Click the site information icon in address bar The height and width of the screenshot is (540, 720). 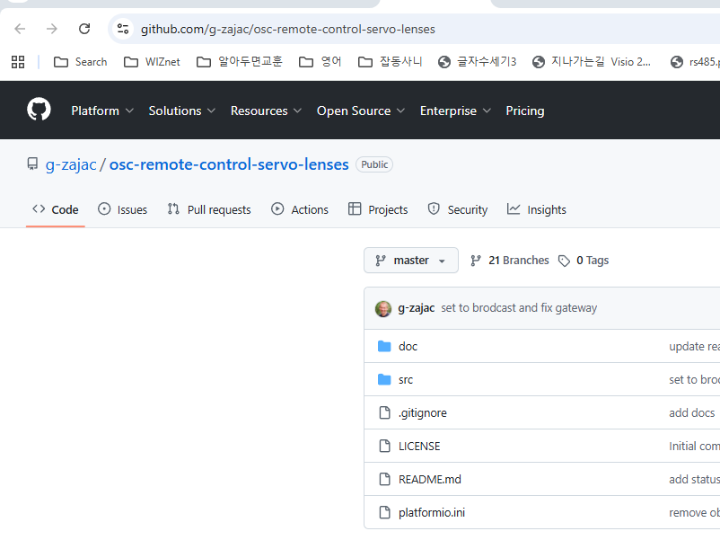123,29
